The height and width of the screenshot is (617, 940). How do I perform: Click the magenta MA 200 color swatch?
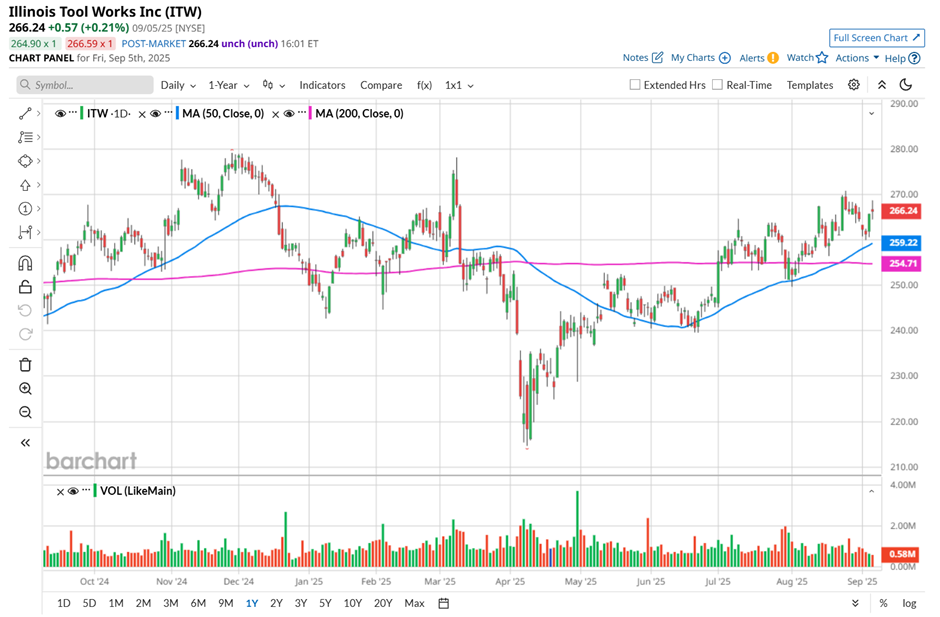[310, 113]
